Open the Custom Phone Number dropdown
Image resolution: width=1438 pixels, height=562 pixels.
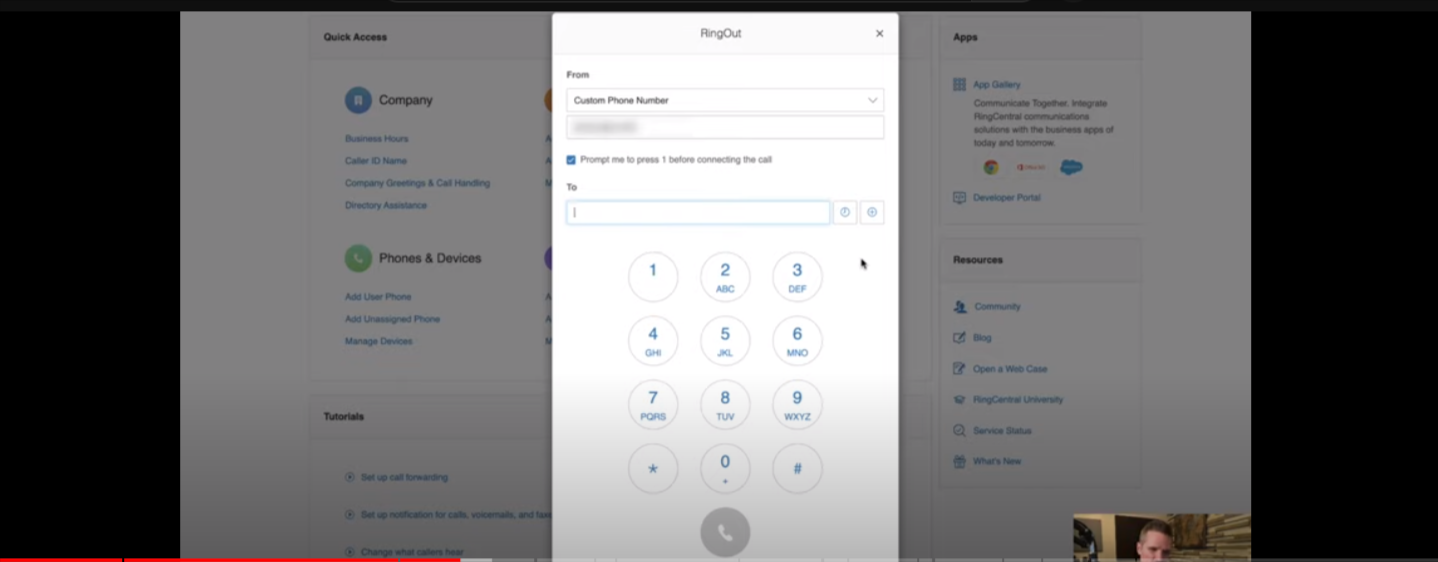(725, 100)
